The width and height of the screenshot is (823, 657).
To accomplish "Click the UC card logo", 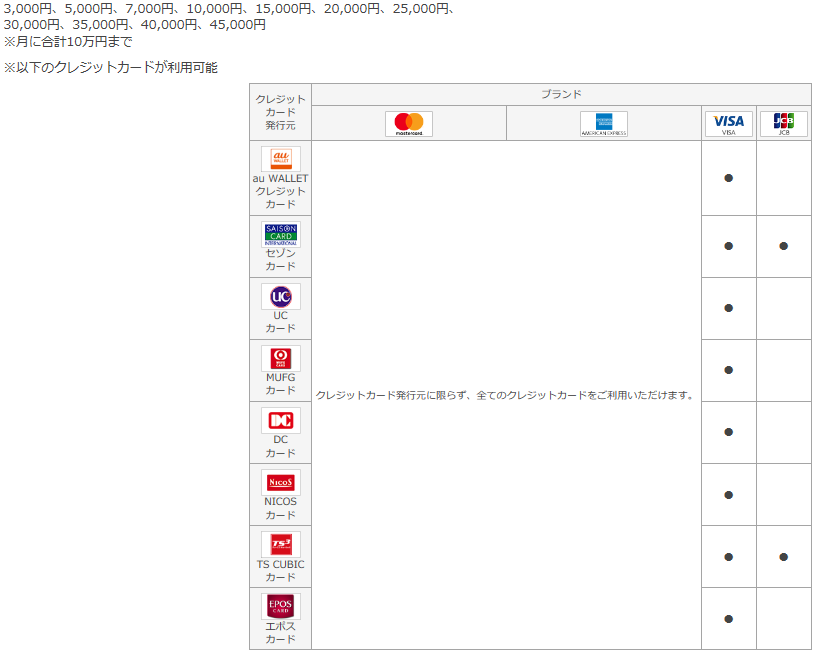I will 281,296.
